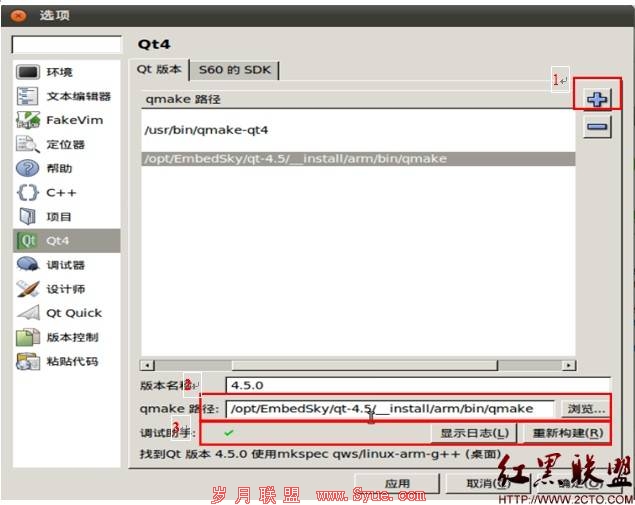Select /usr/bin/qmake-qt4 entry in list
This screenshot has height=505, width=635.
click(358, 130)
